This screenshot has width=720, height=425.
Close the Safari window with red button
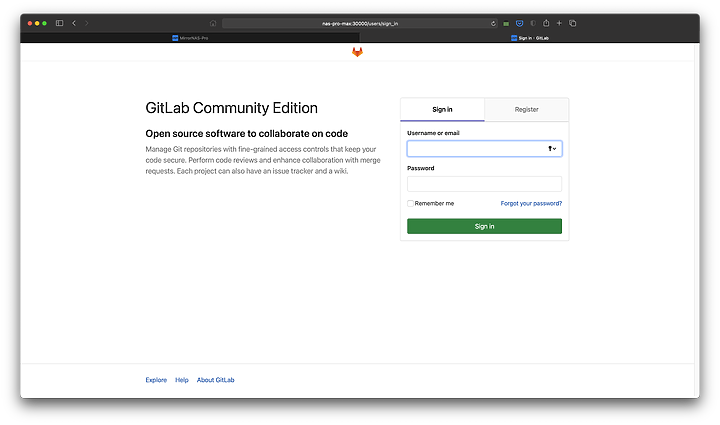[30, 23]
